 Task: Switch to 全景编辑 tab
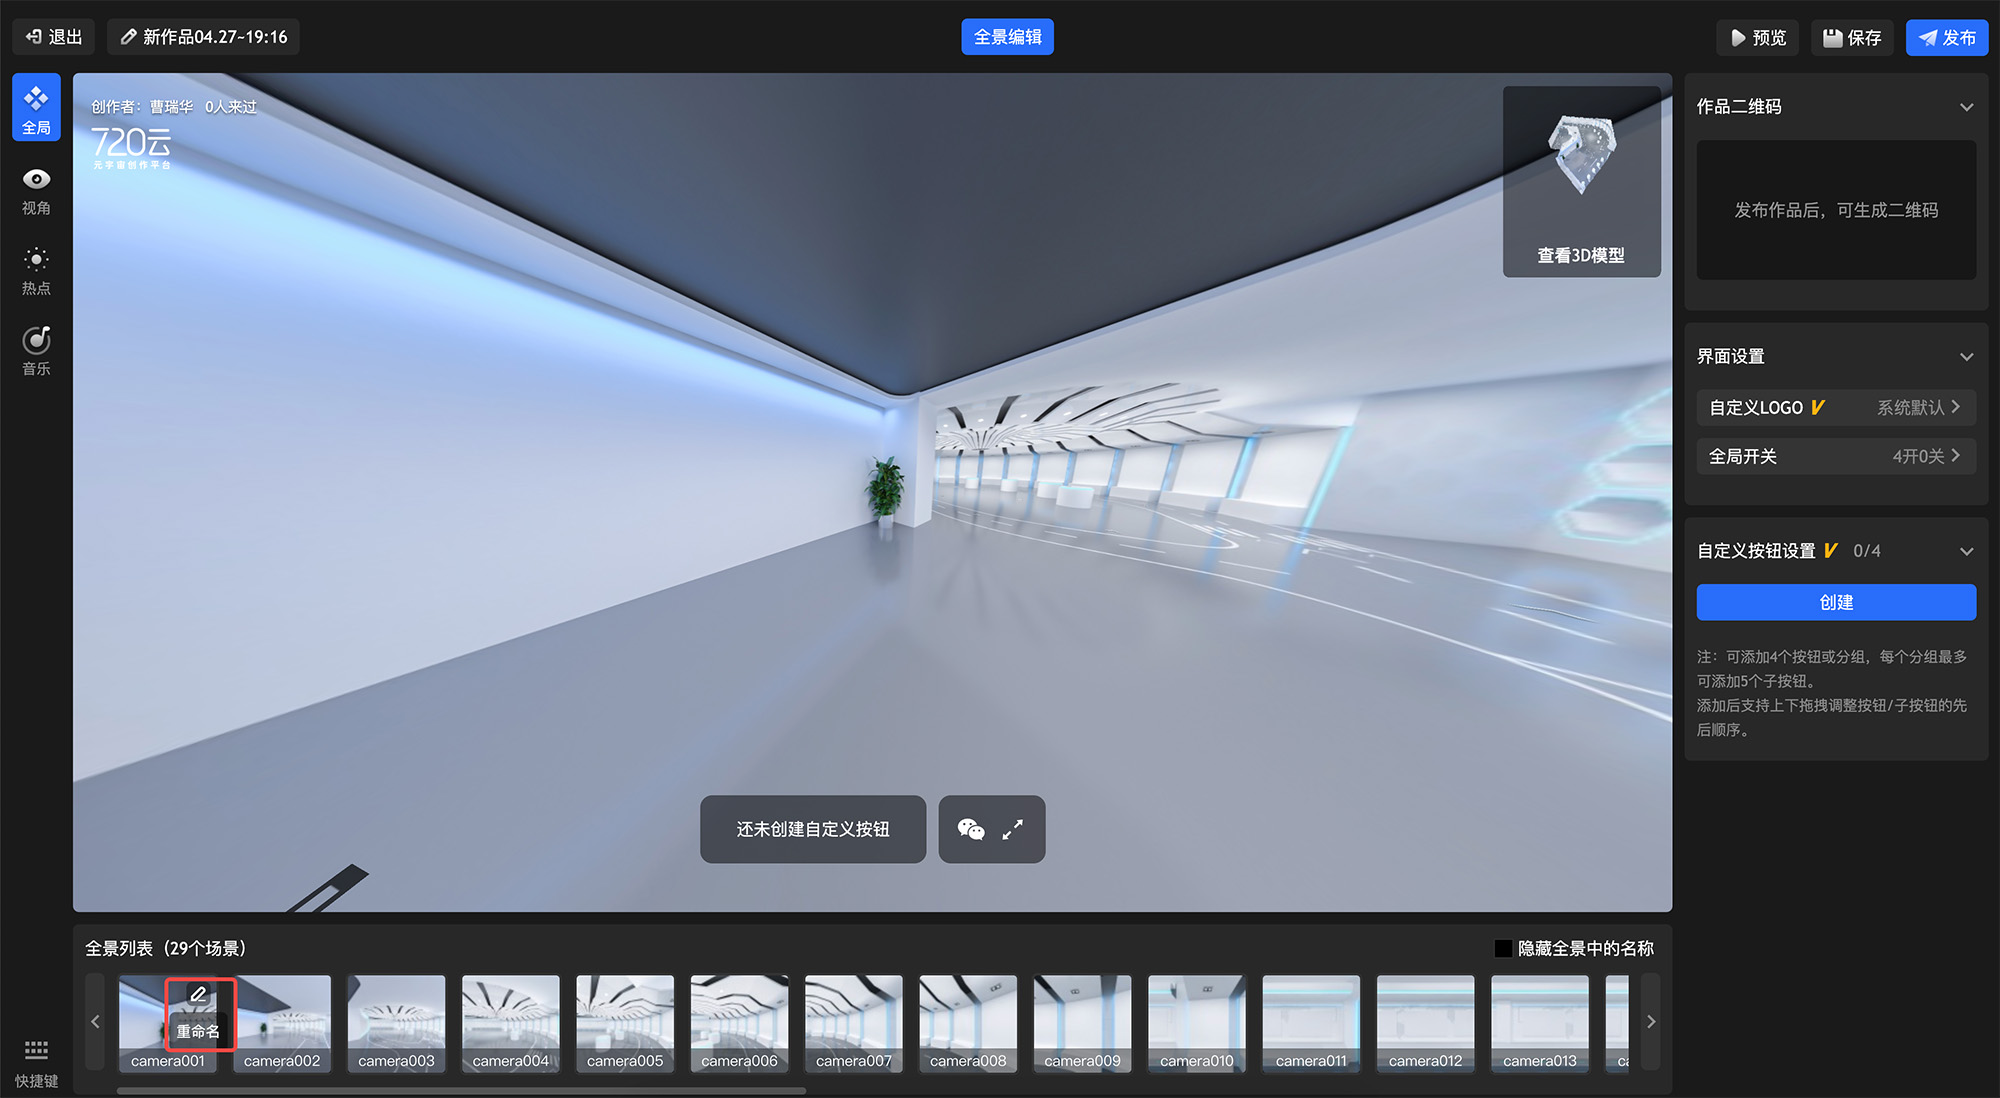[x=1007, y=37]
